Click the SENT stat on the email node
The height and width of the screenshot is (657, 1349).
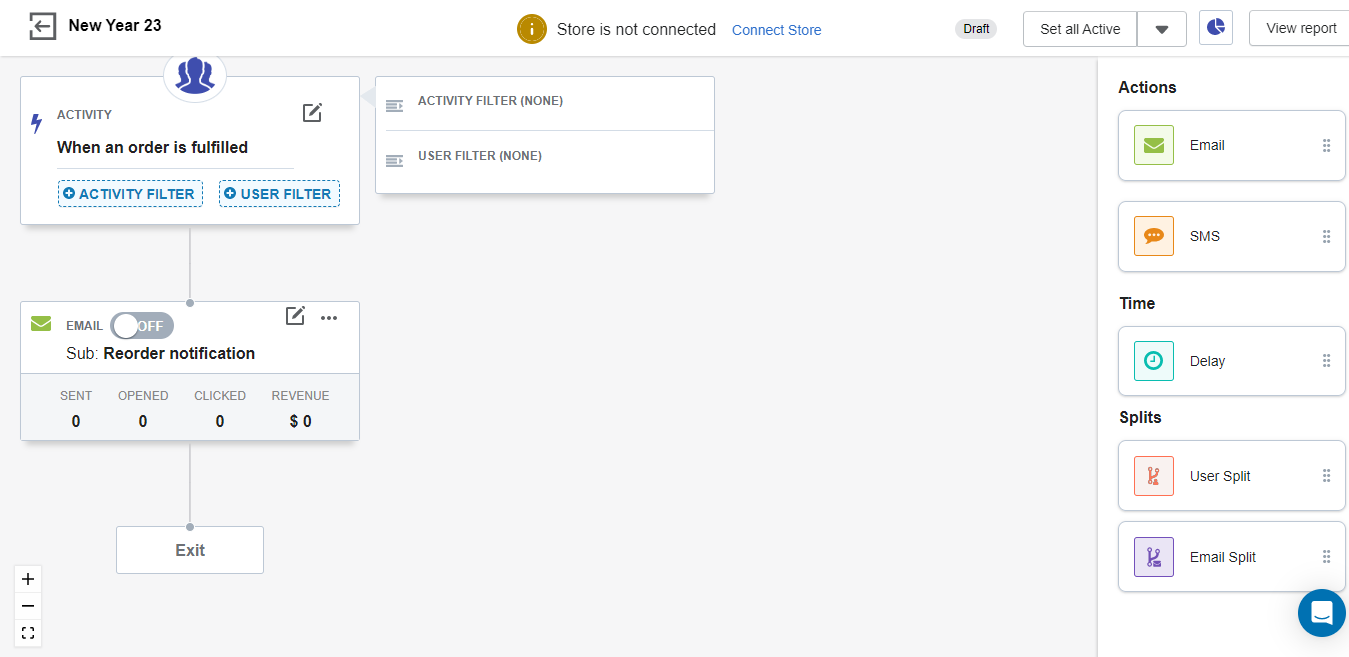pyautogui.click(x=76, y=408)
